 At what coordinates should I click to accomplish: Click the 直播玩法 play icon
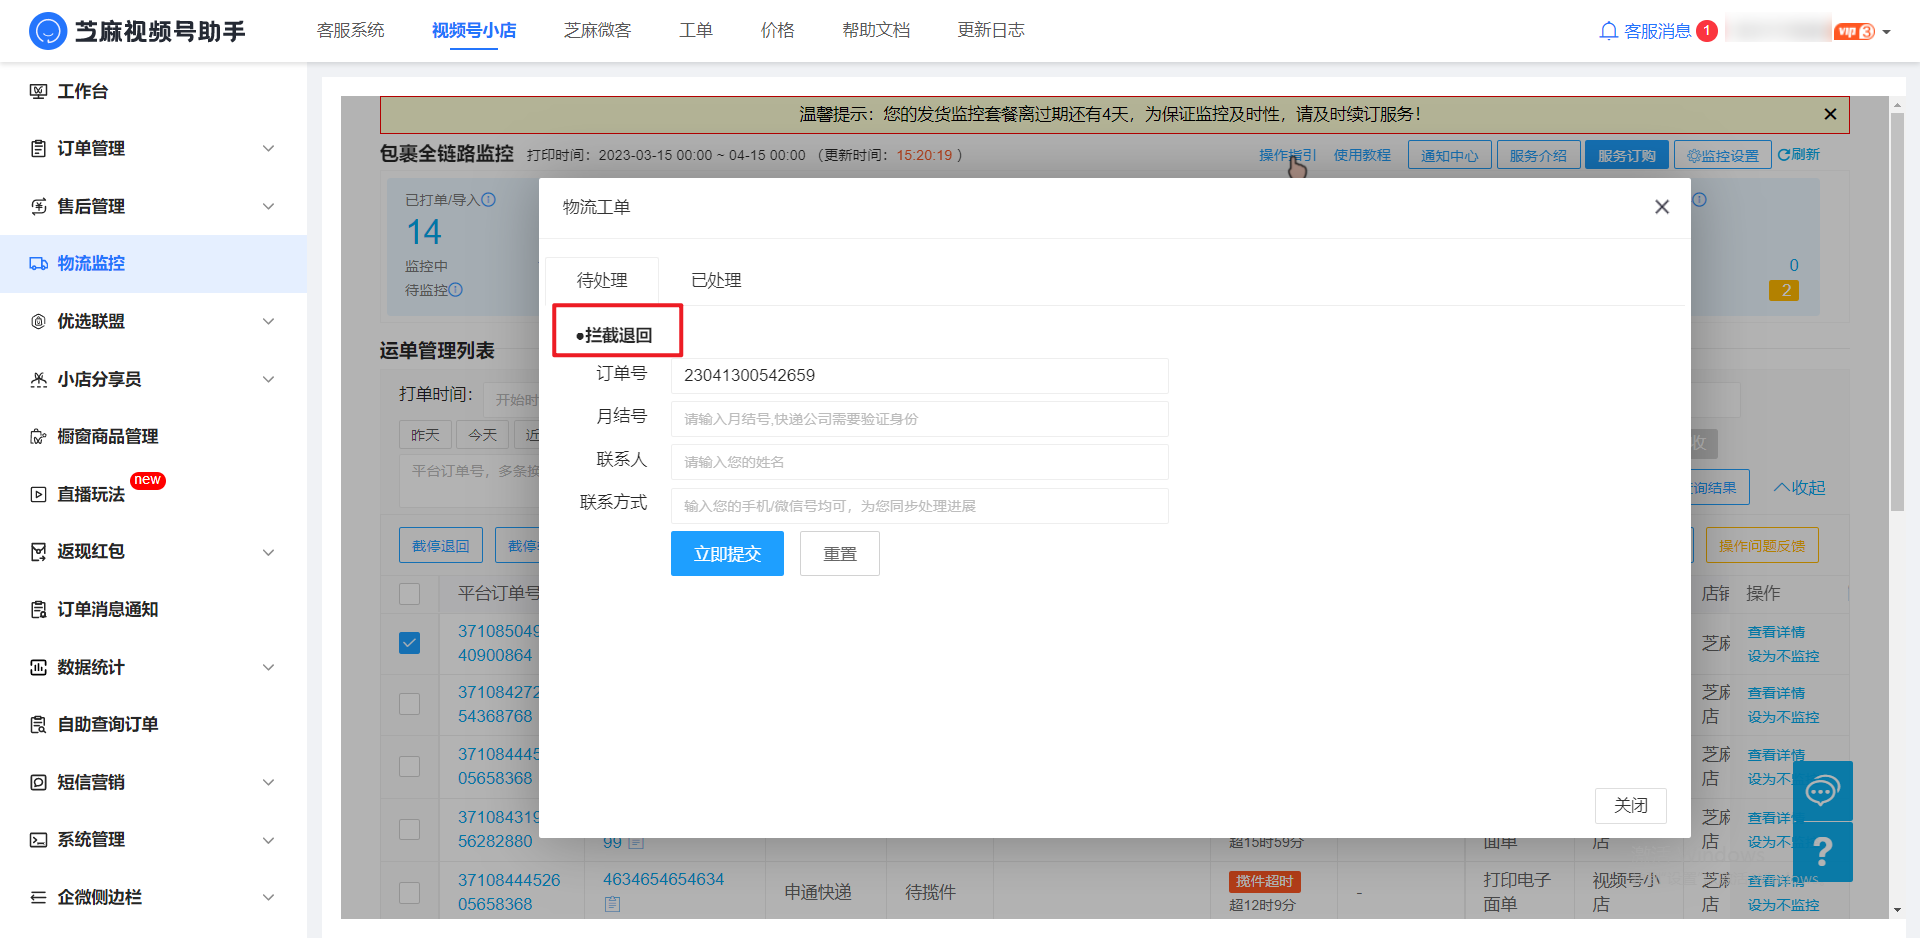coord(38,494)
